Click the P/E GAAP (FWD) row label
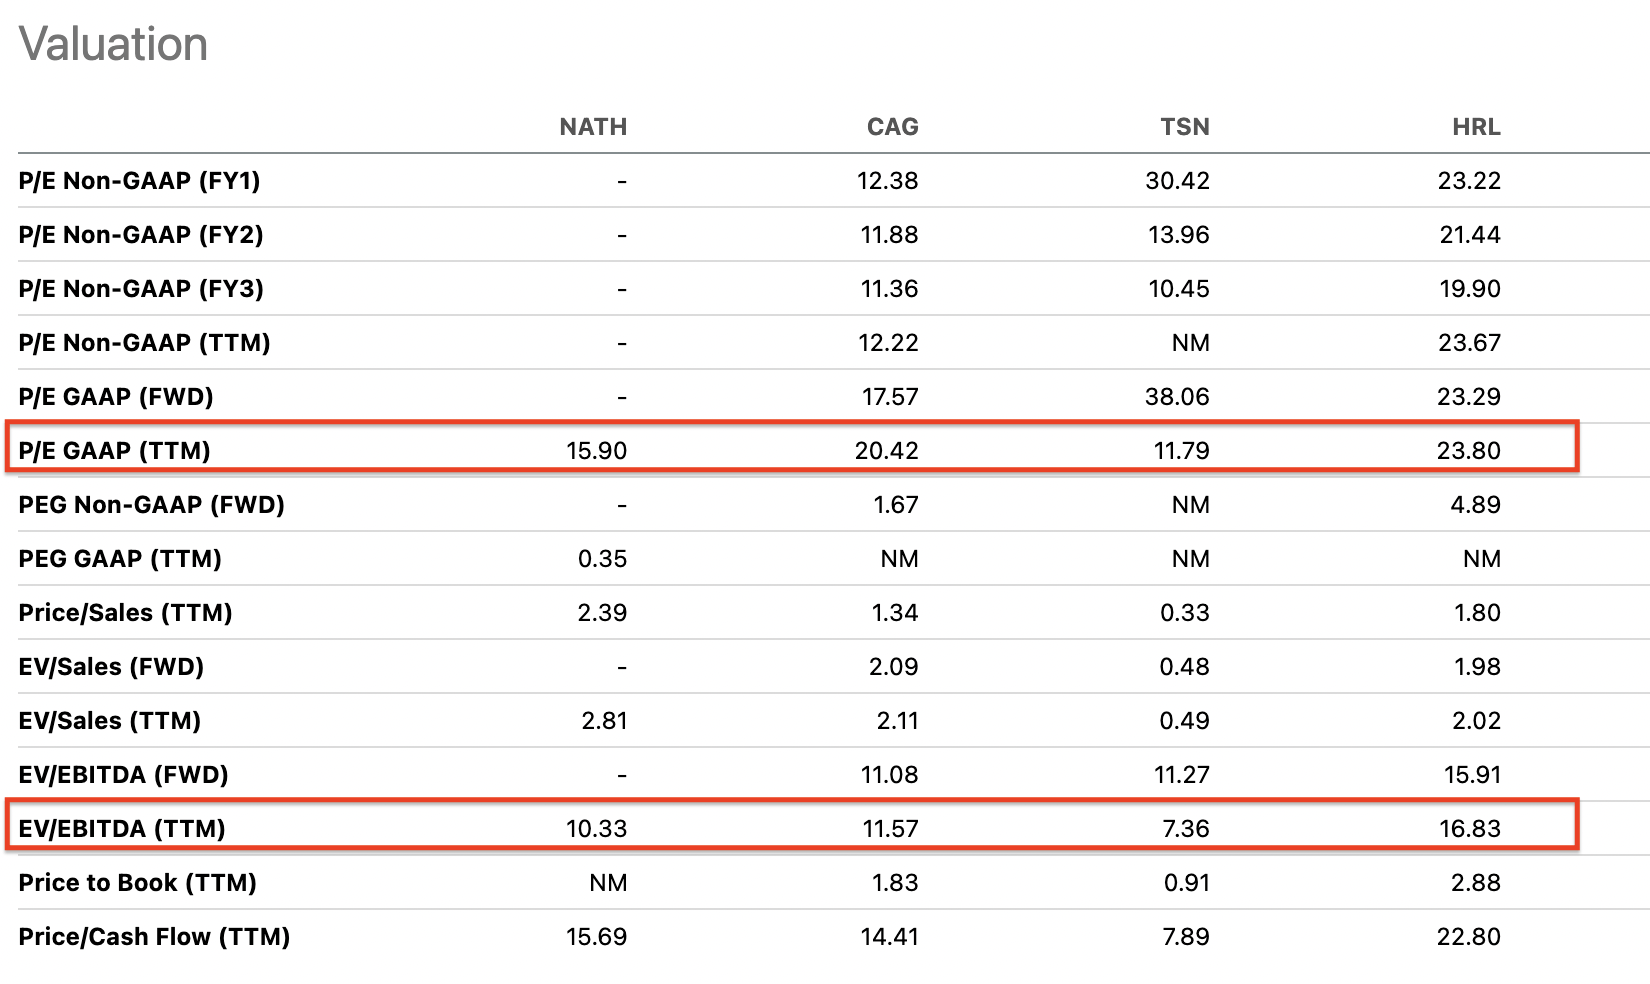The width and height of the screenshot is (1650, 984). coord(116,397)
